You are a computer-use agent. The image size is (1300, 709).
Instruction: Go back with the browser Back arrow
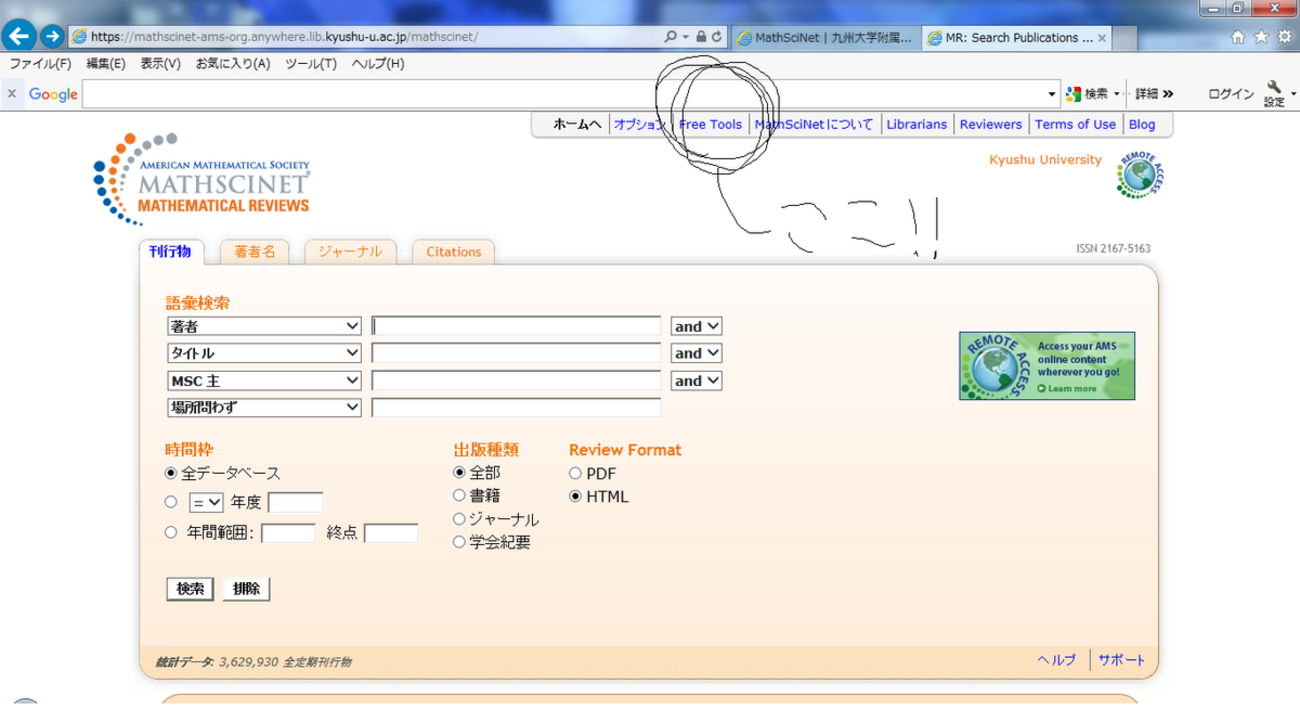pos(18,37)
